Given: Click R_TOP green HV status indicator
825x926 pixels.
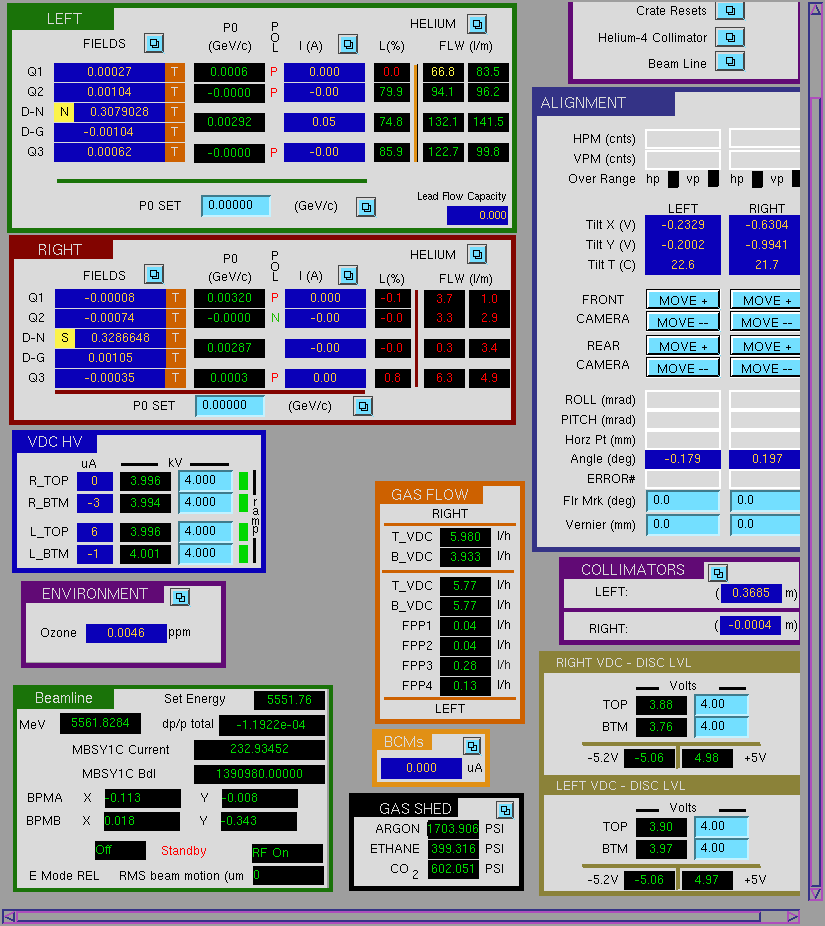Looking at the screenshot, I should [243, 481].
